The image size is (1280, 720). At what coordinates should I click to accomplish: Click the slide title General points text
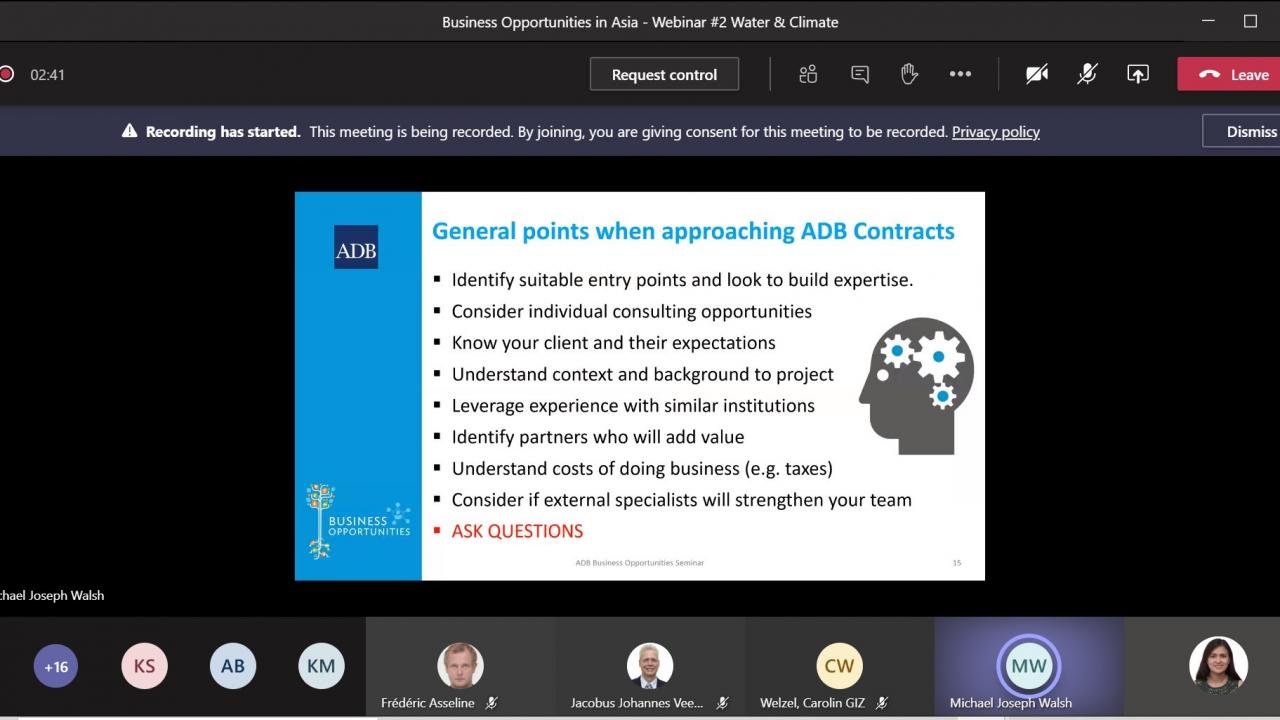(x=693, y=231)
